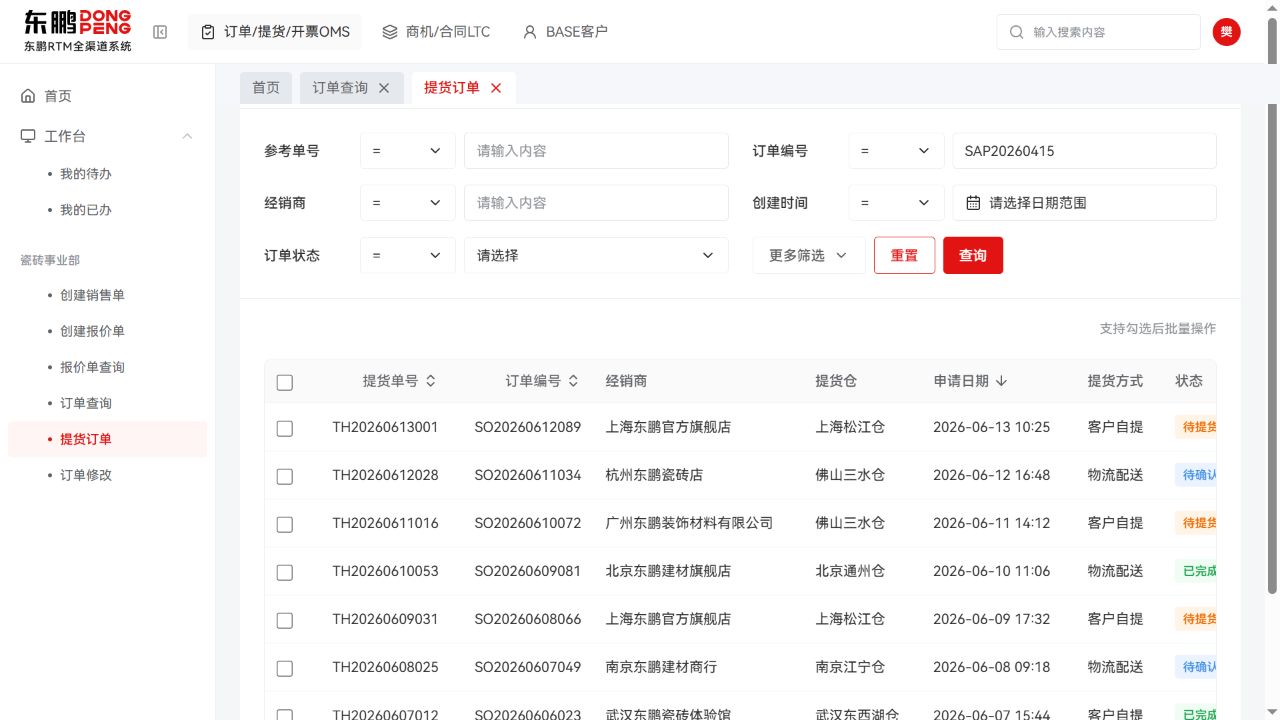Click the 已完成 status of row TH20260610053
Image resolution: width=1280 pixels, height=720 pixels.
point(1197,571)
